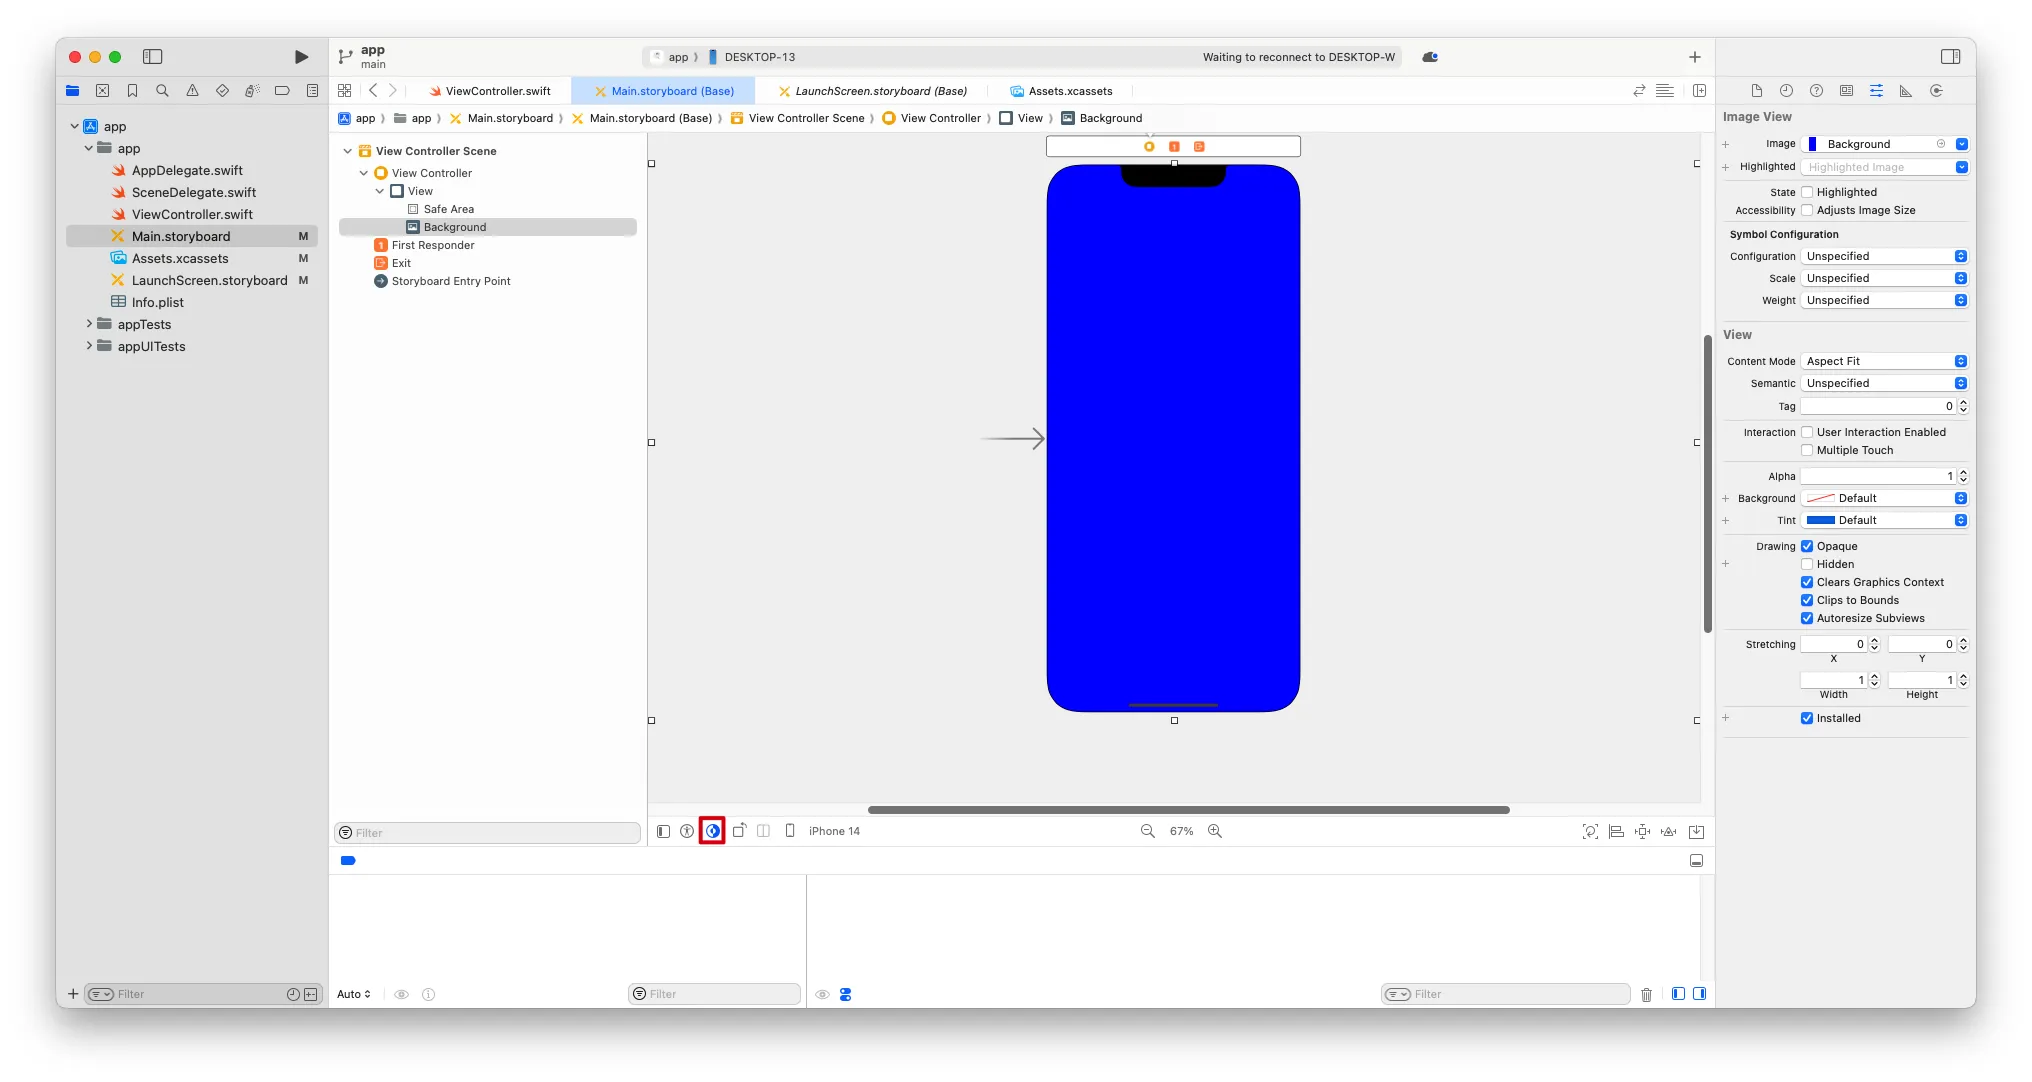The width and height of the screenshot is (2032, 1082).
Task: Clear the console with the trash icon
Action: [x=1646, y=994]
